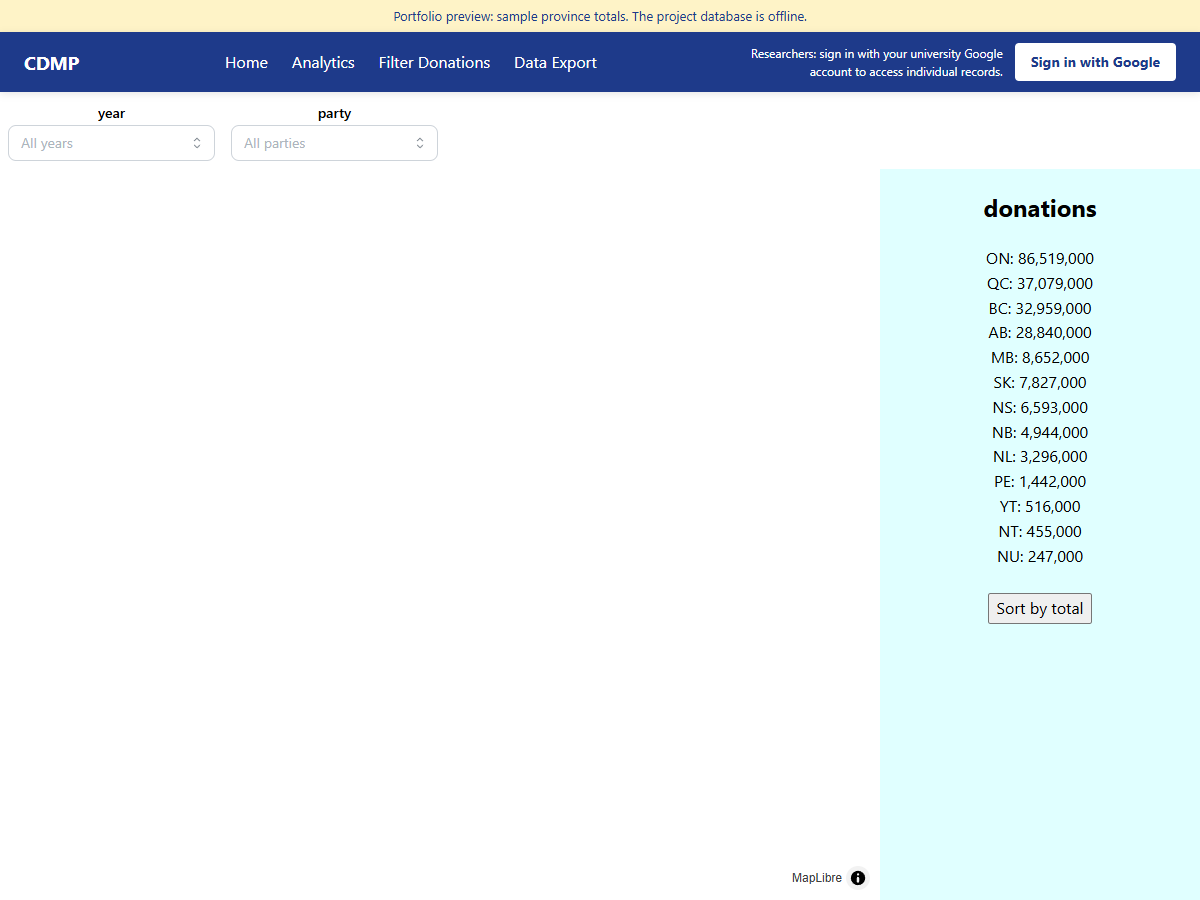Screen dimensions: 1200x900
Task: Select the NL: 3,296,000 entry
Action: 1040,456
